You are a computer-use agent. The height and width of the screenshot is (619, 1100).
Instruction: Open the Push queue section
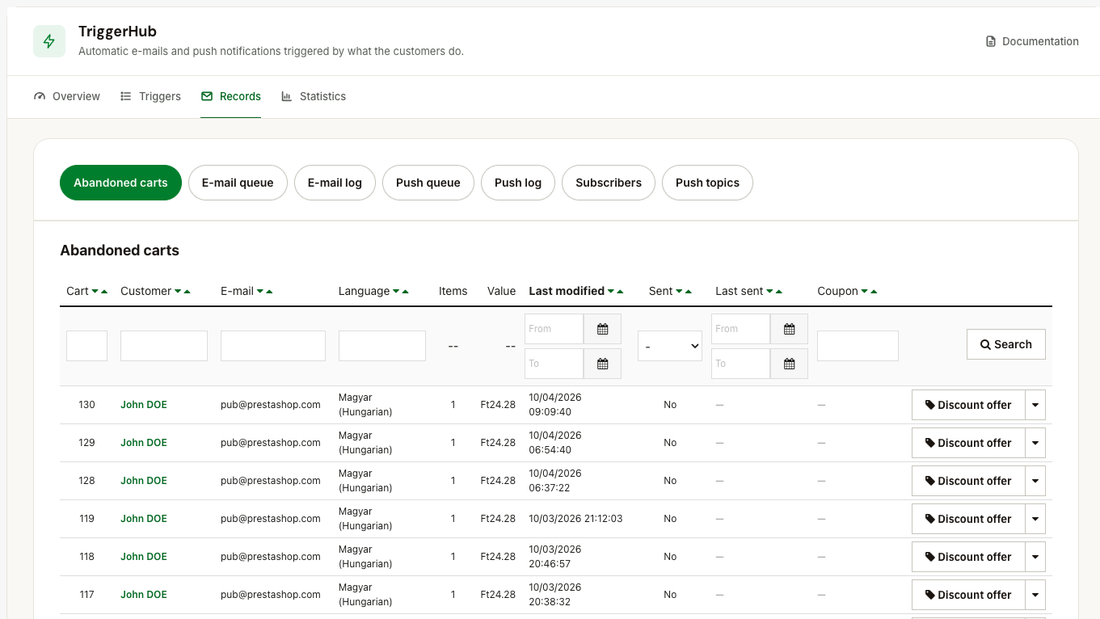pos(428,182)
